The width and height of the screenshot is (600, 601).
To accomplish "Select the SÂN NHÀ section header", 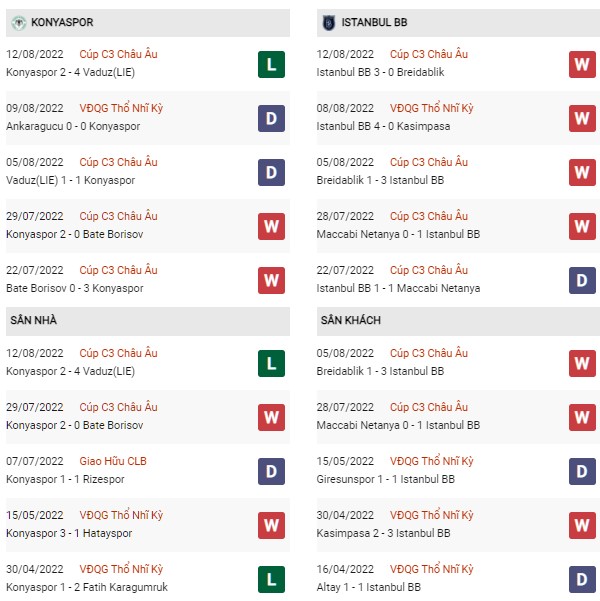I will (x=148, y=320).
